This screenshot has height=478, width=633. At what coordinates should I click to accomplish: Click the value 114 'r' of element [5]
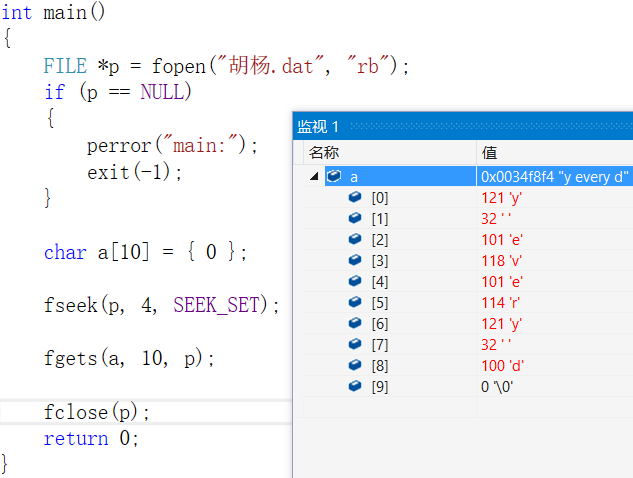pyautogui.click(x=501, y=303)
